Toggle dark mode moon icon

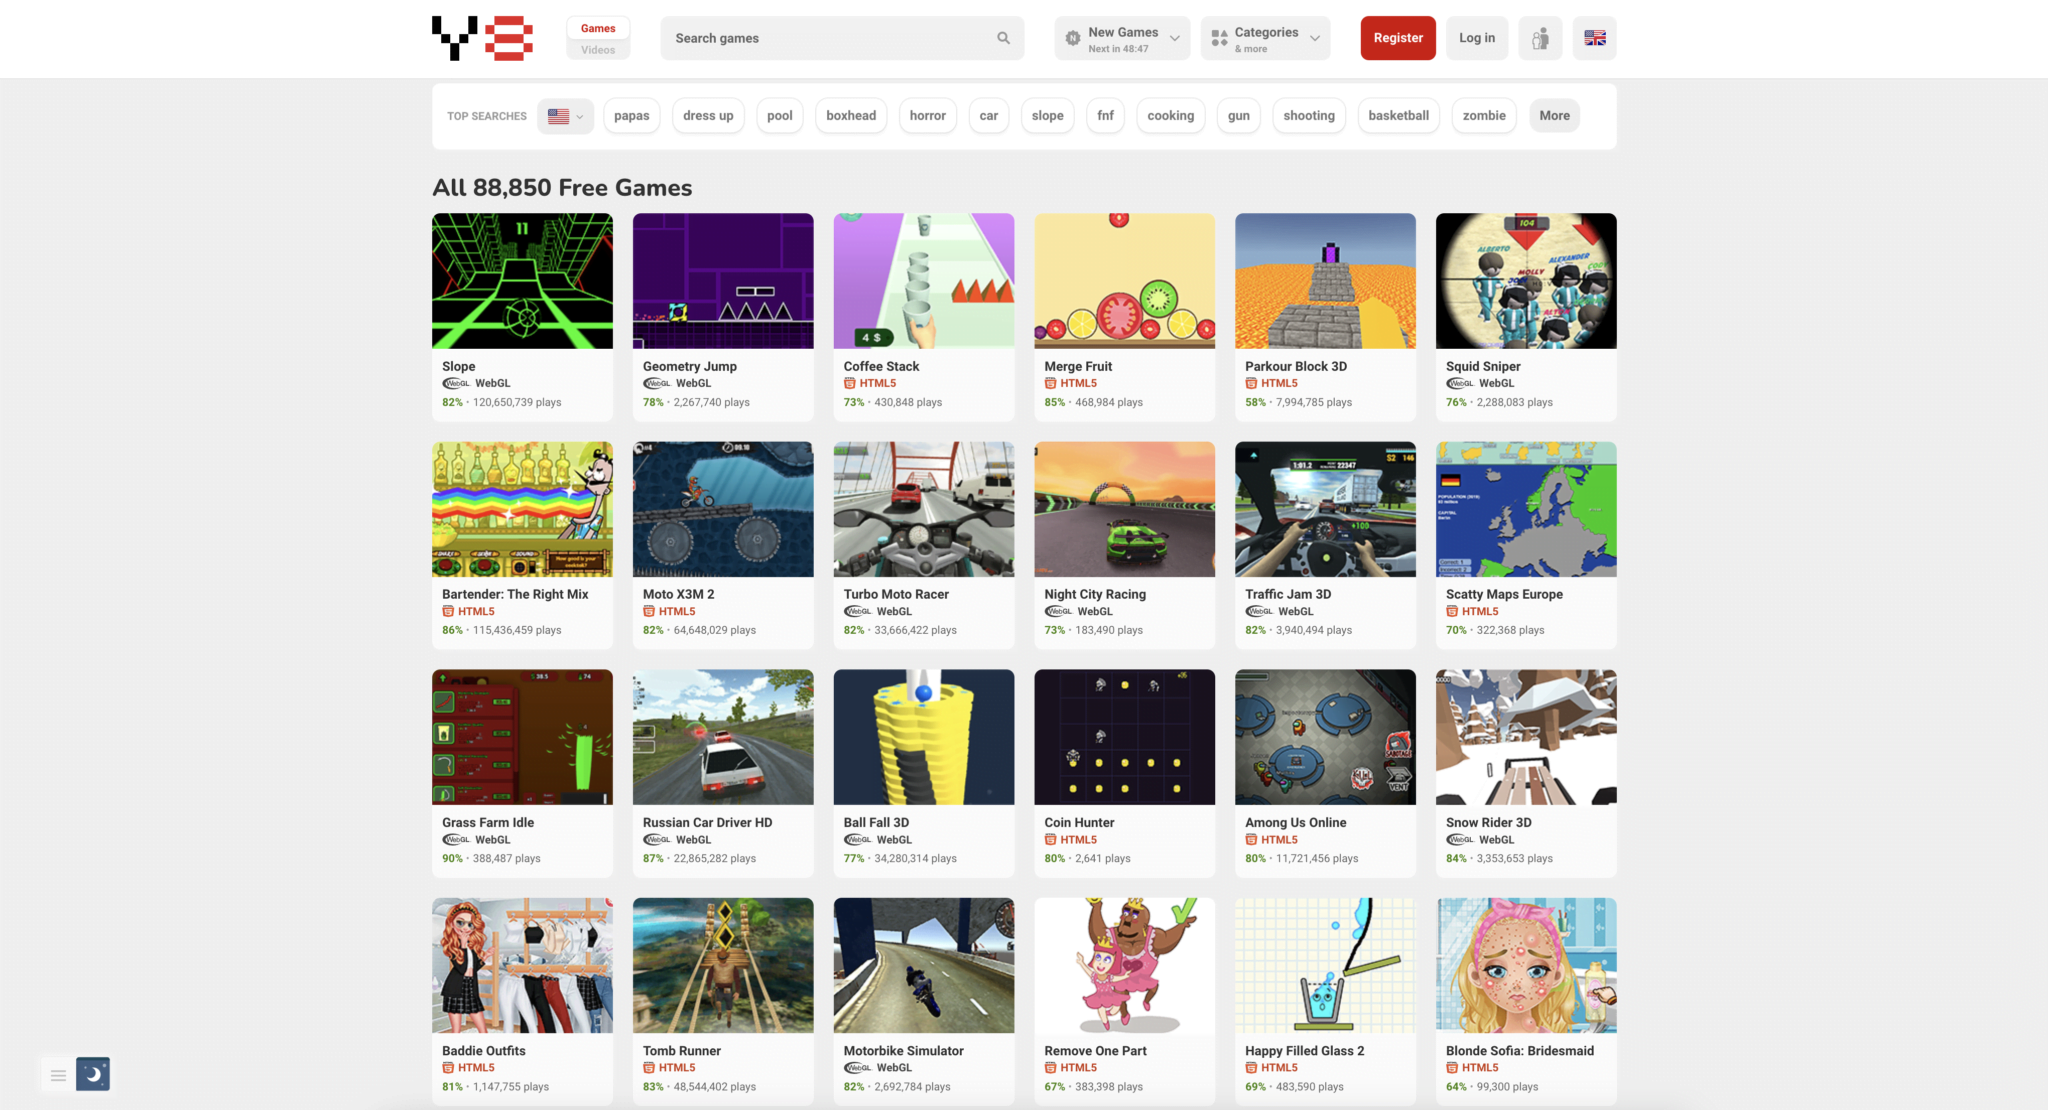click(93, 1074)
